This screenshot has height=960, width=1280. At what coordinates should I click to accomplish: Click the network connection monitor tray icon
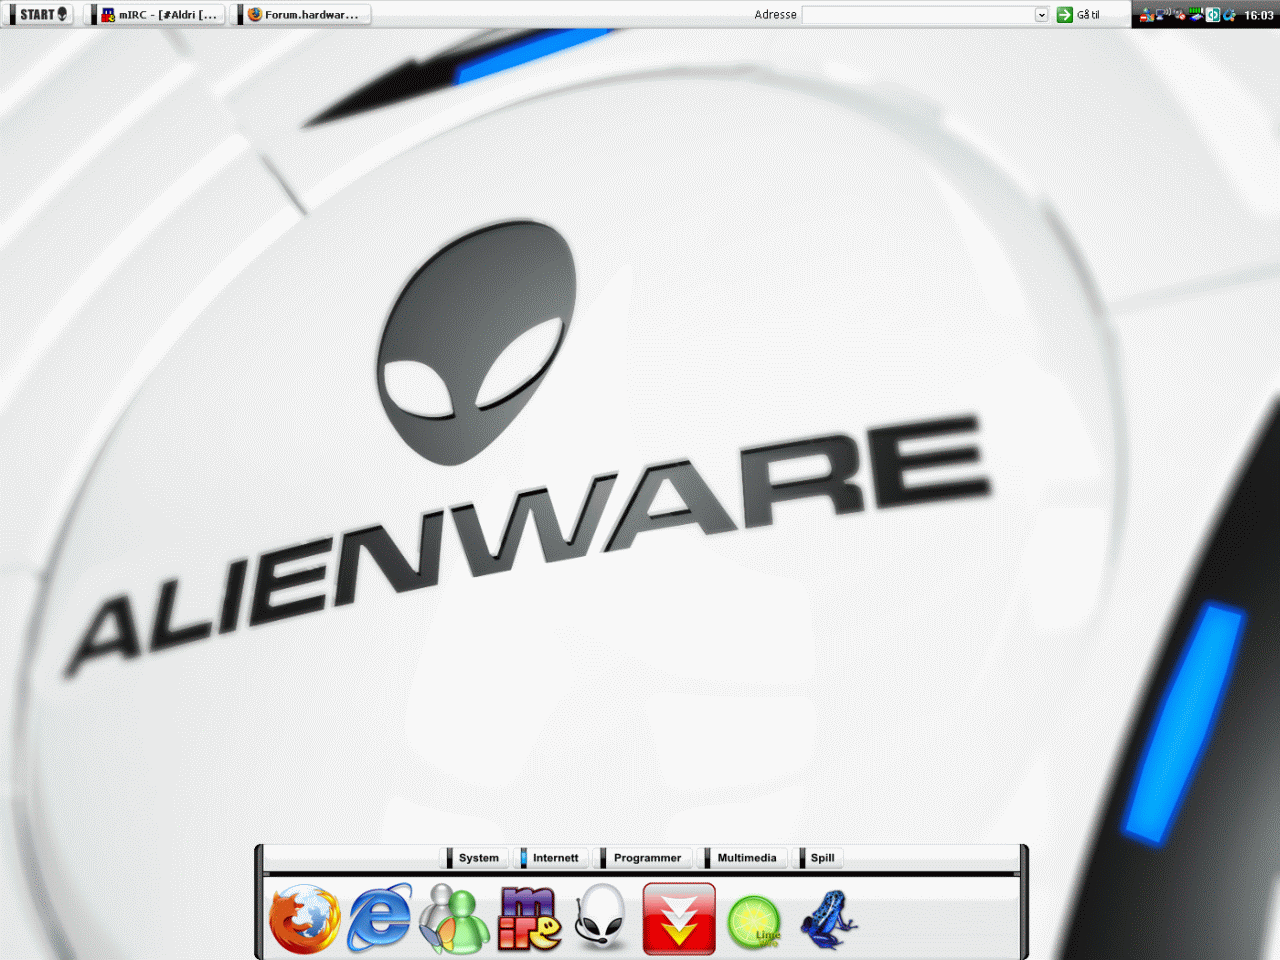pyautogui.click(x=1163, y=15)
